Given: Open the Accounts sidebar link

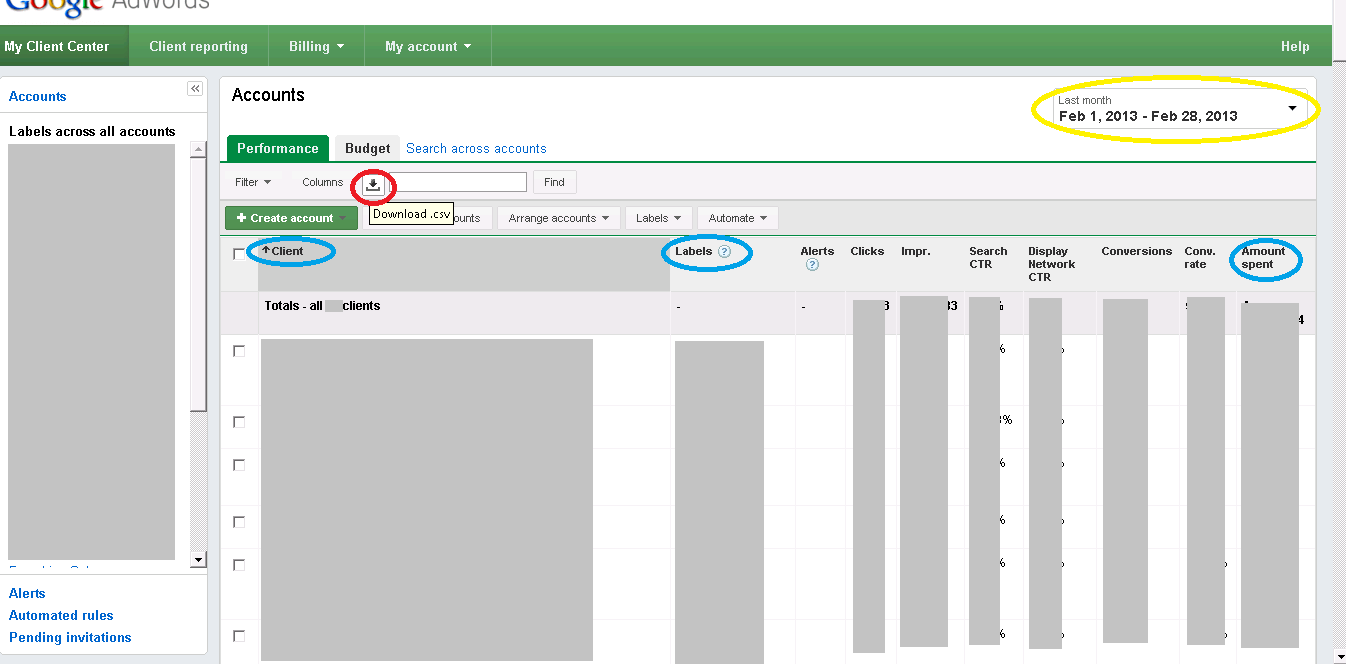Looking at the screenshot, I should (x=38, y=96).
